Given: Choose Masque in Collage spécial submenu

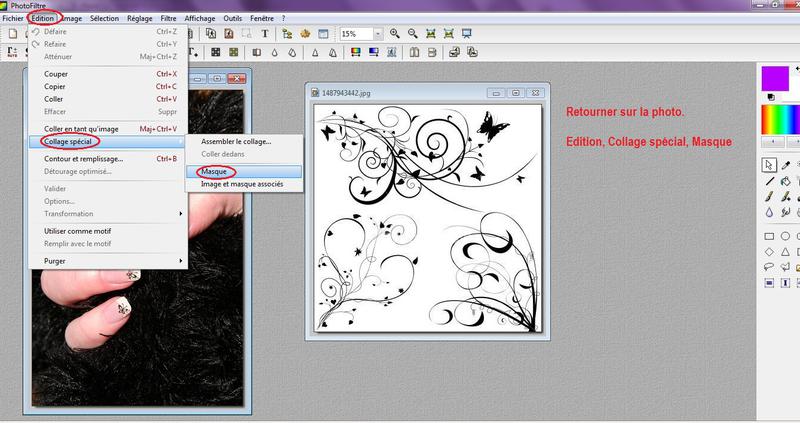Looking at the screenshot, I should pos(215,171).
